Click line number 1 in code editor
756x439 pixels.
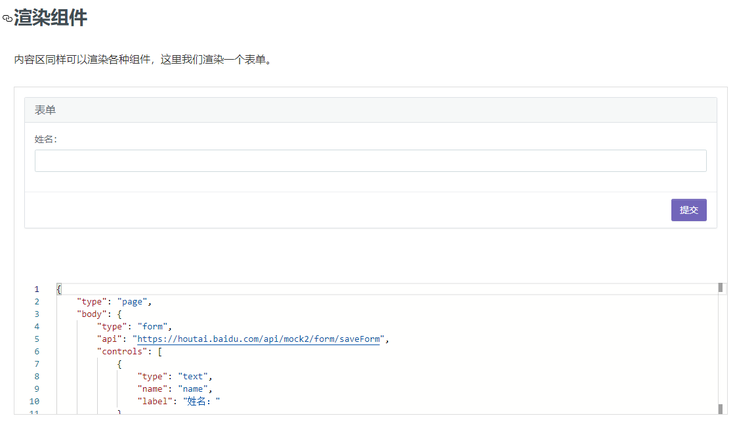coord(36,289)
